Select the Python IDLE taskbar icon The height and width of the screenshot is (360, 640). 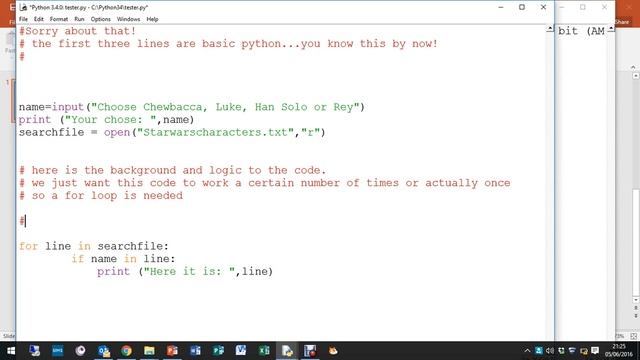coord(287,351)
